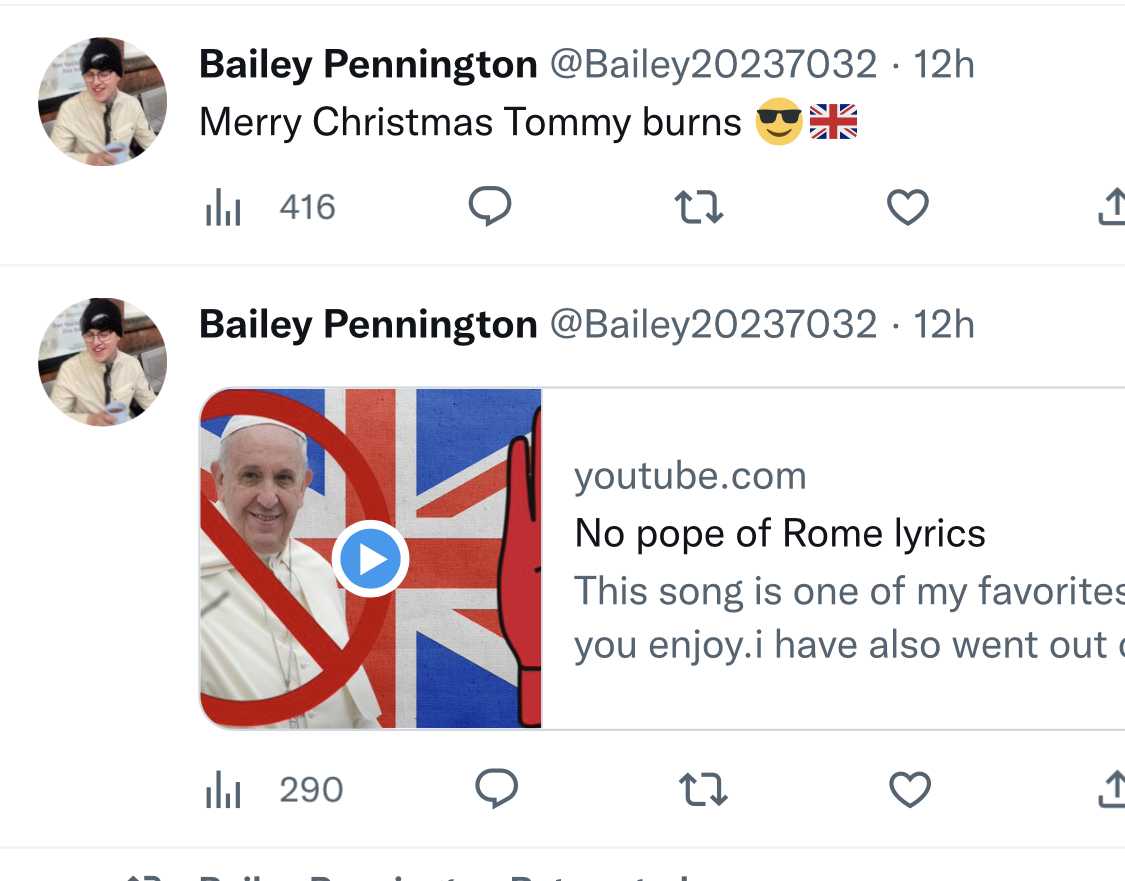The height and width of the screenshot is (881, 1125).
Task: Like the Merry Christmas Tommy burns tweet
Action: point(908,207)
